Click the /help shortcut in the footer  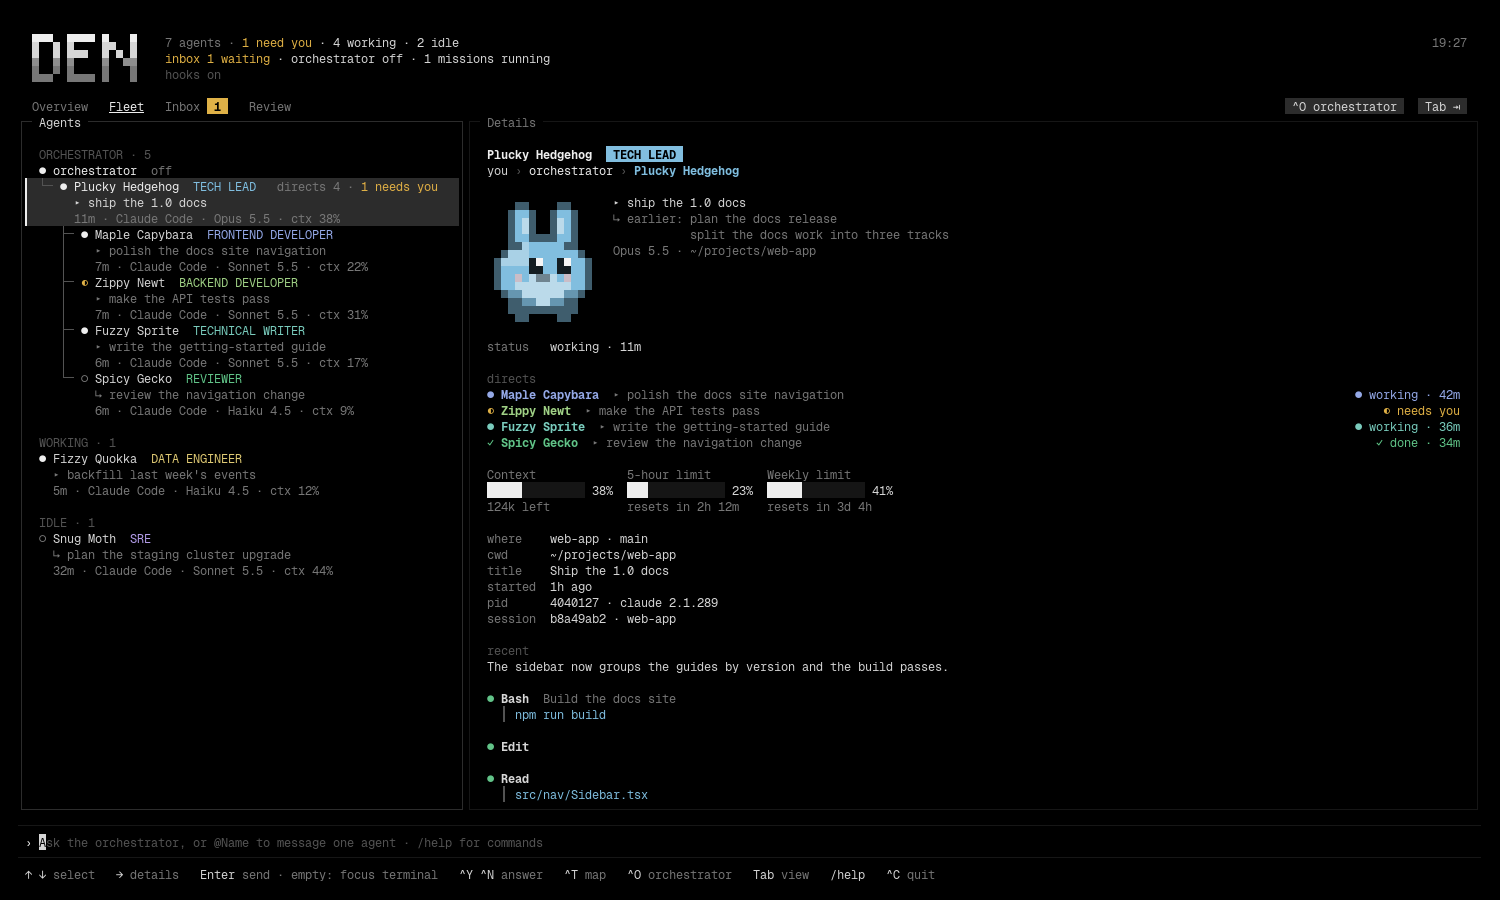[848, 875]
